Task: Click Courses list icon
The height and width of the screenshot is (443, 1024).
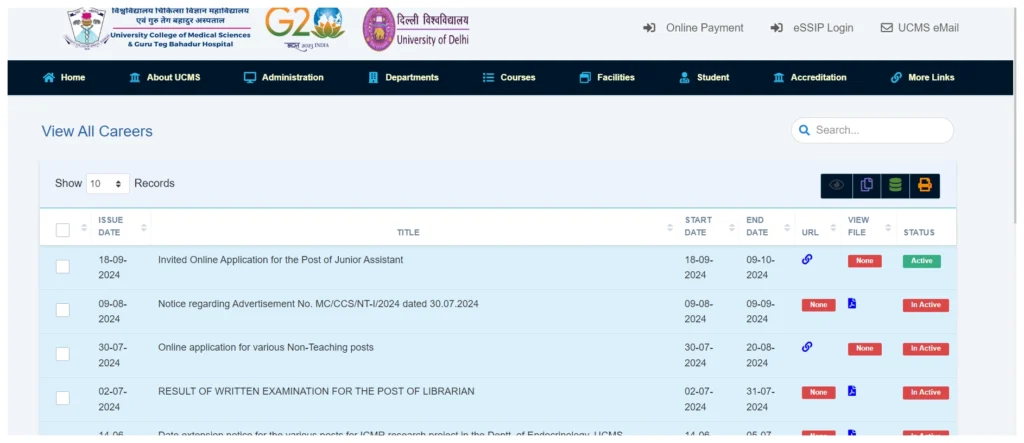Action: (488, 77)
